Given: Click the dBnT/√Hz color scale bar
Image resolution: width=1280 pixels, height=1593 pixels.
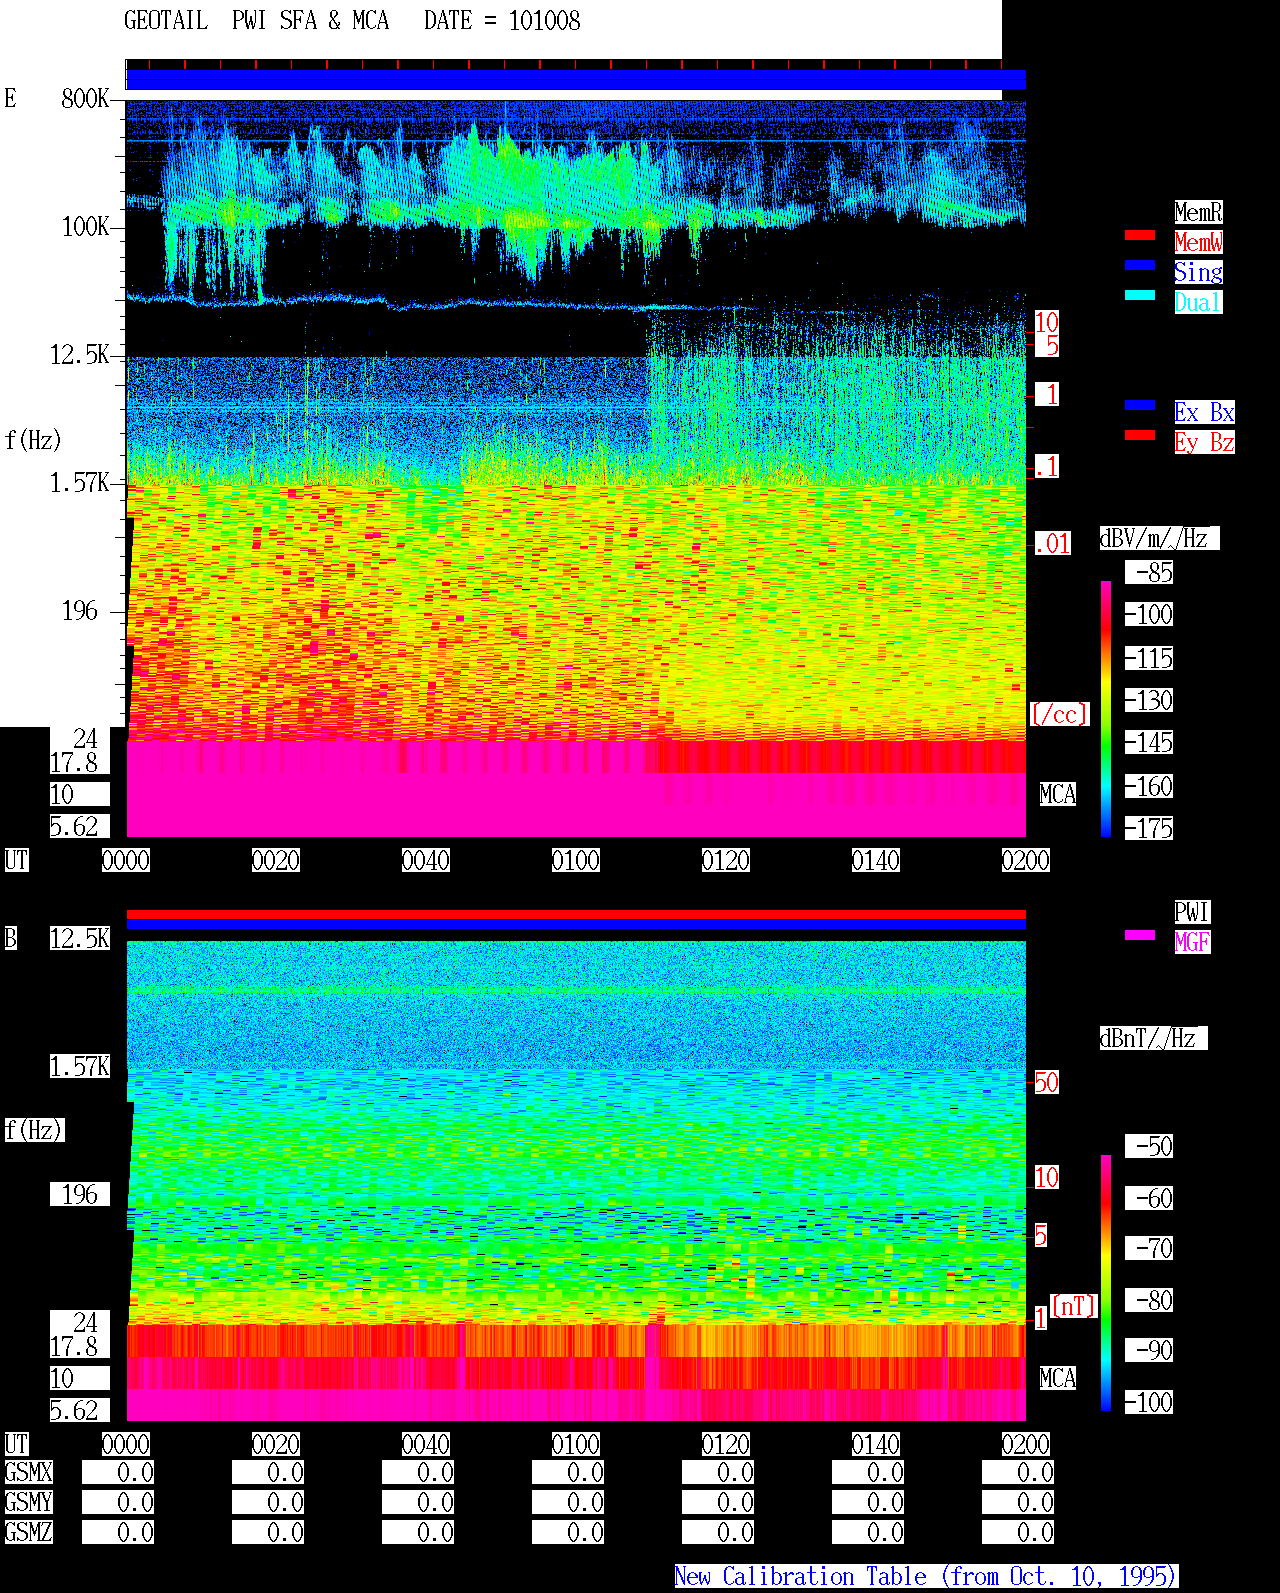Looking at the screenshot, I should click(1106, 1283).
